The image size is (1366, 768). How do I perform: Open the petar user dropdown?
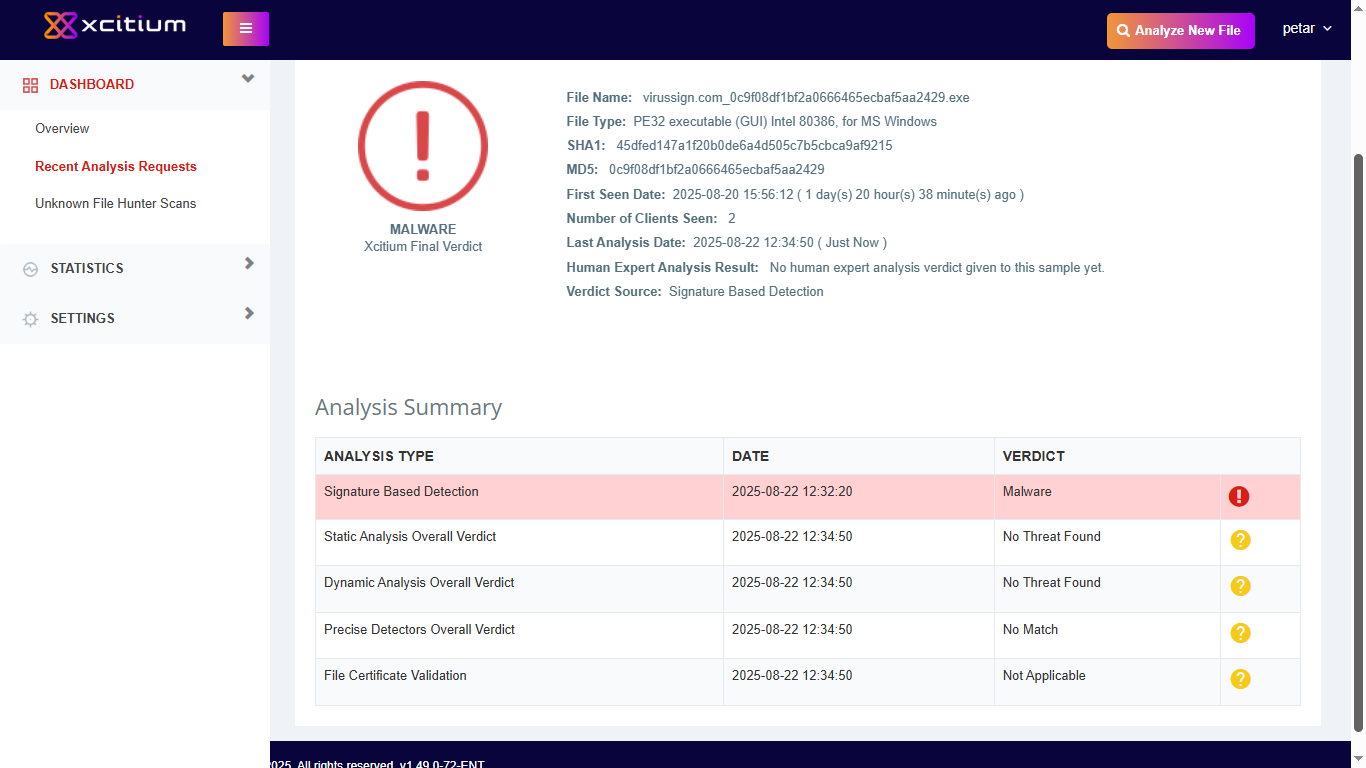[1307, 29]
